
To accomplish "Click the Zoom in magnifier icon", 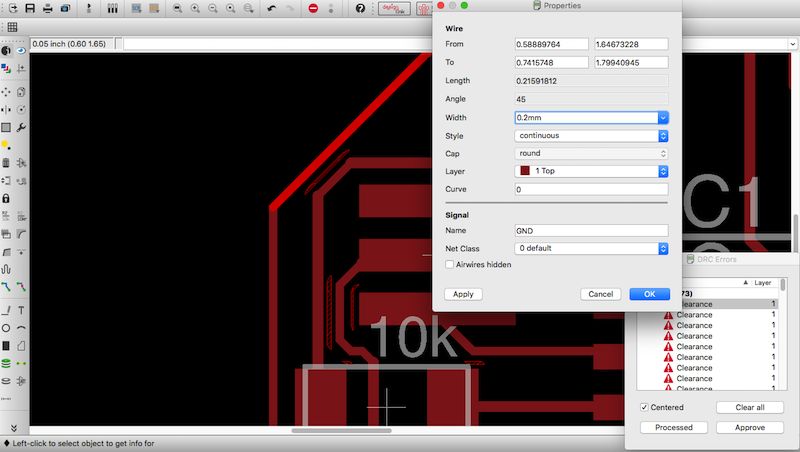I will pyautogui.click(x=195, y=8).
